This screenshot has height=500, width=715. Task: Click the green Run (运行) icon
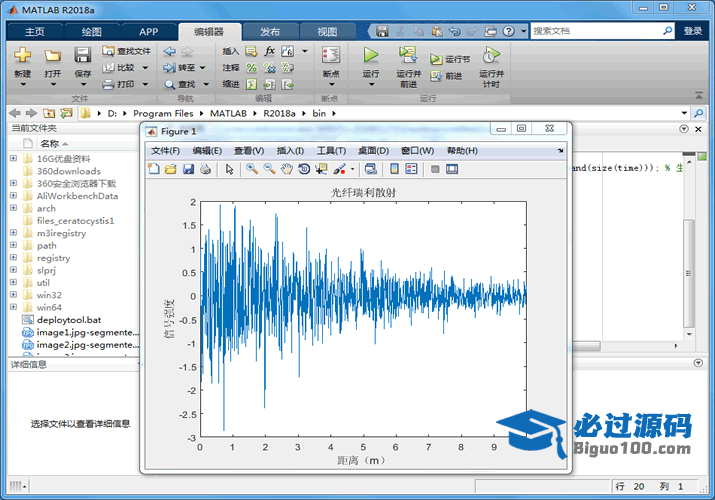coord(371,56)
